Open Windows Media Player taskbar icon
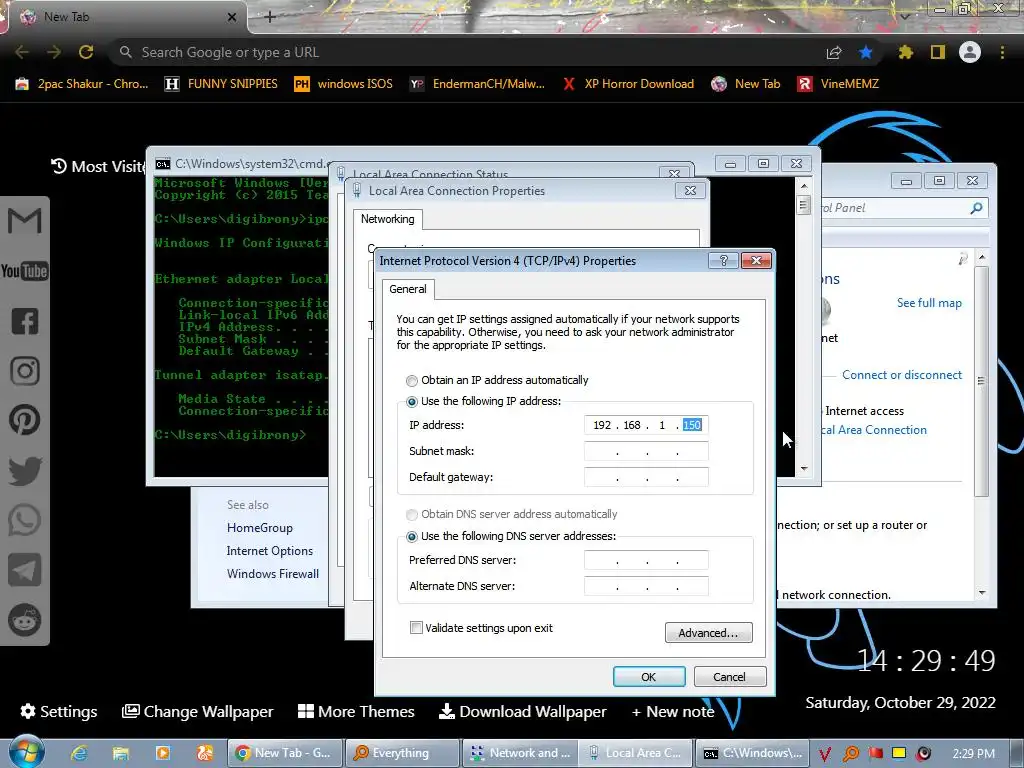Screen dimensions: 1024x768 coord(163,753)
